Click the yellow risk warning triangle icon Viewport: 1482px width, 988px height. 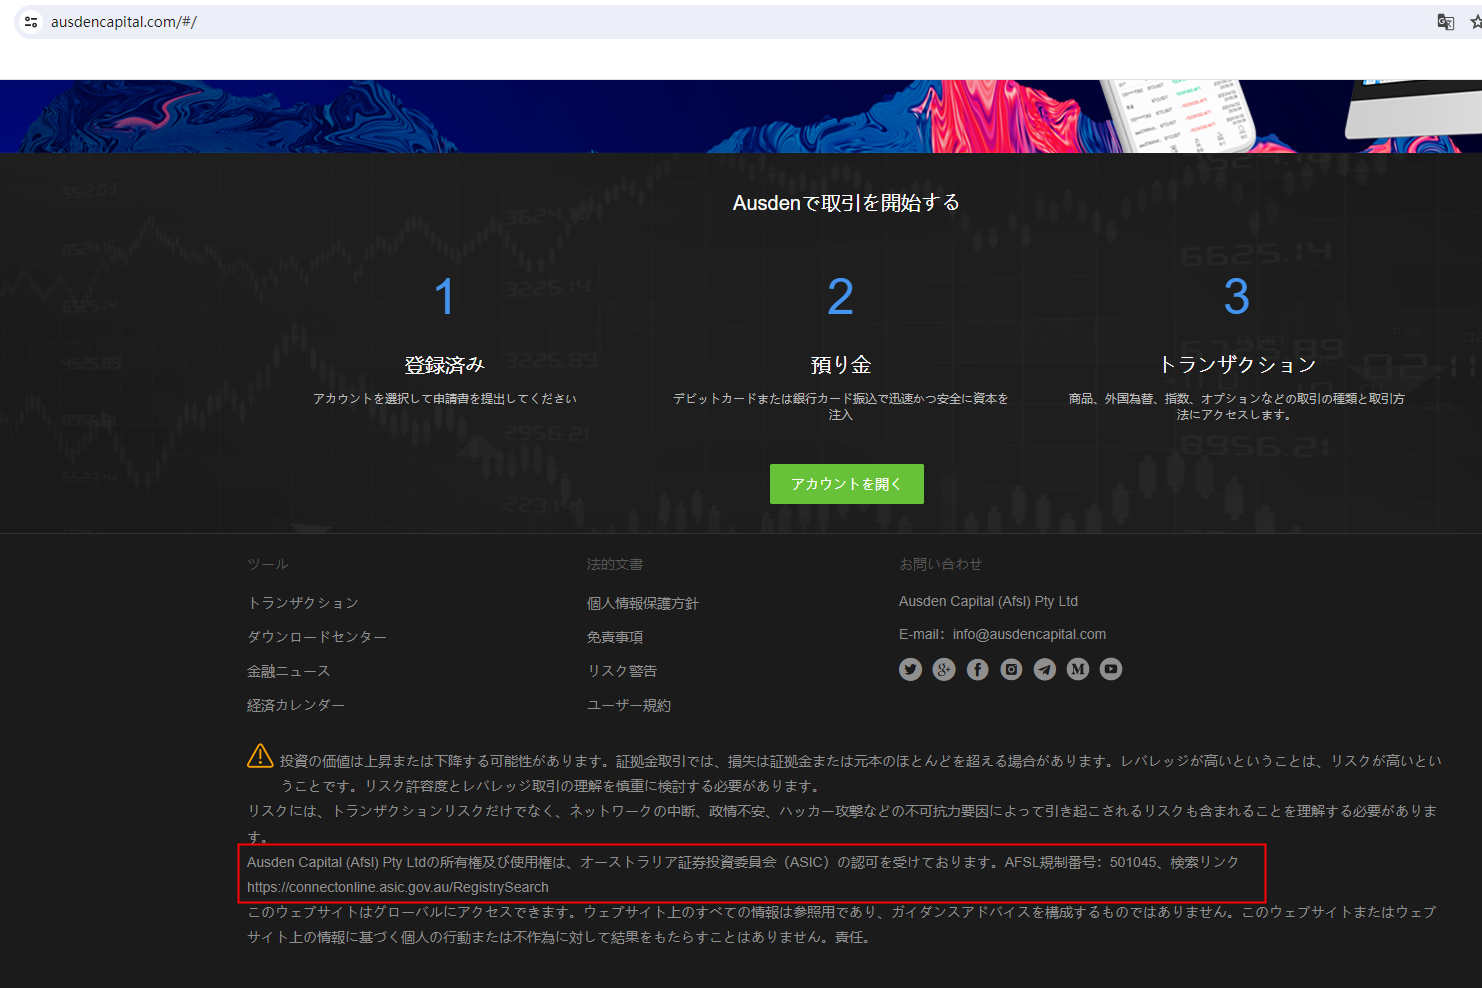(x=260, y=756)
